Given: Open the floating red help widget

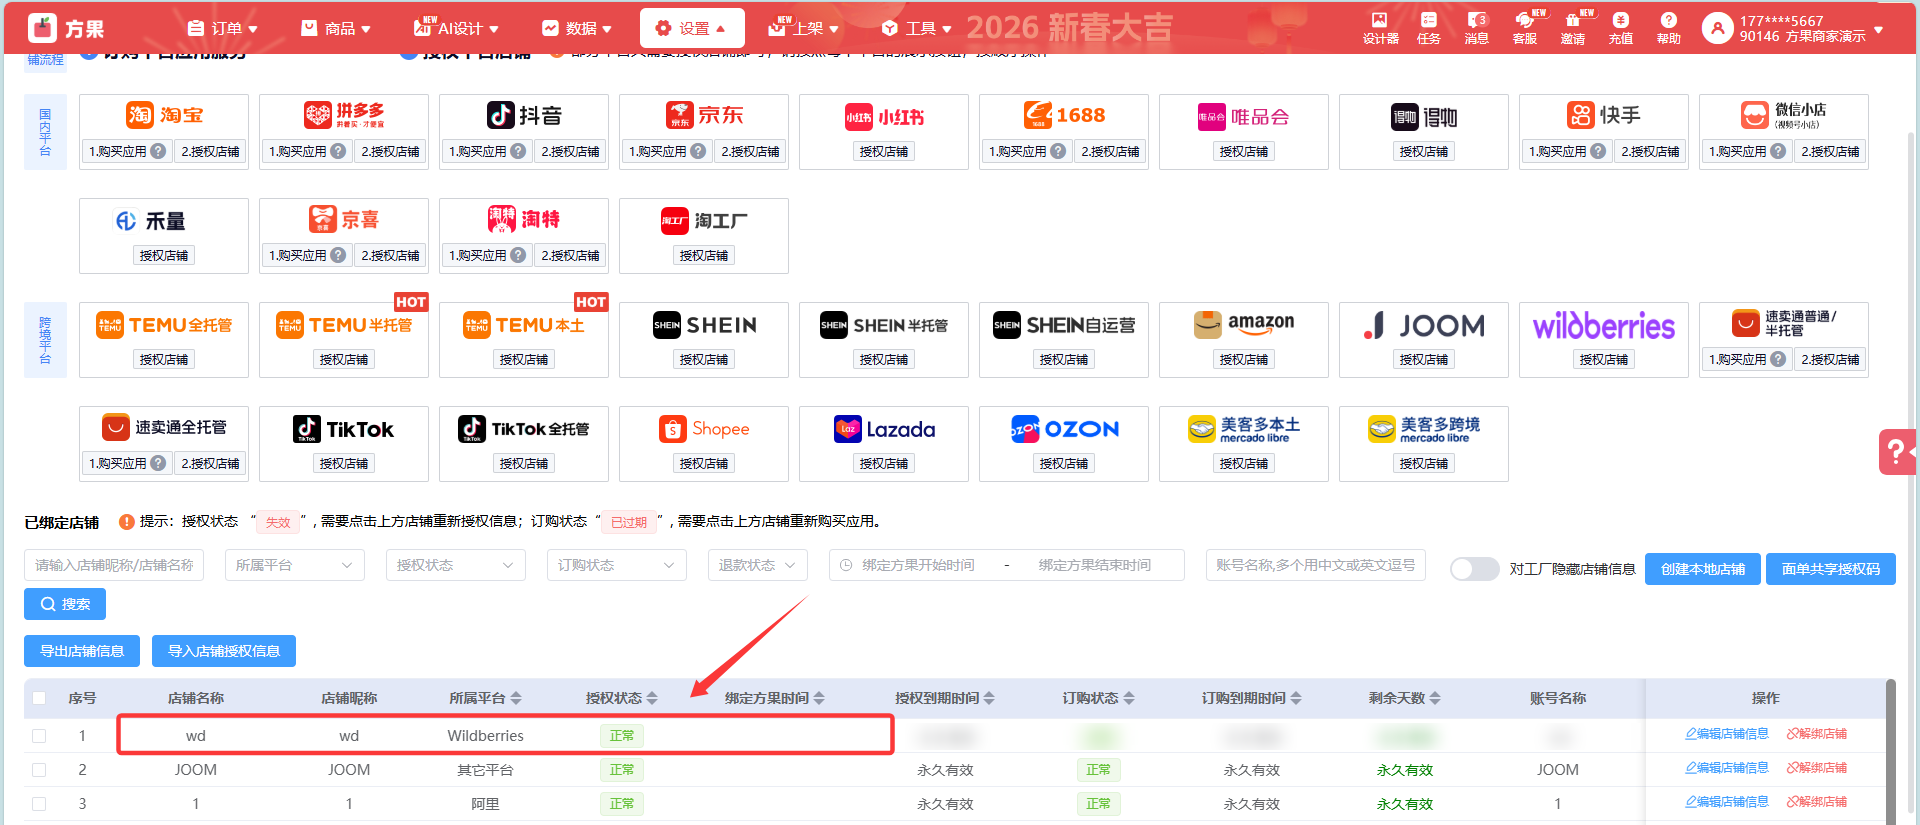Looking at the screenshot, I should 1897,451.
